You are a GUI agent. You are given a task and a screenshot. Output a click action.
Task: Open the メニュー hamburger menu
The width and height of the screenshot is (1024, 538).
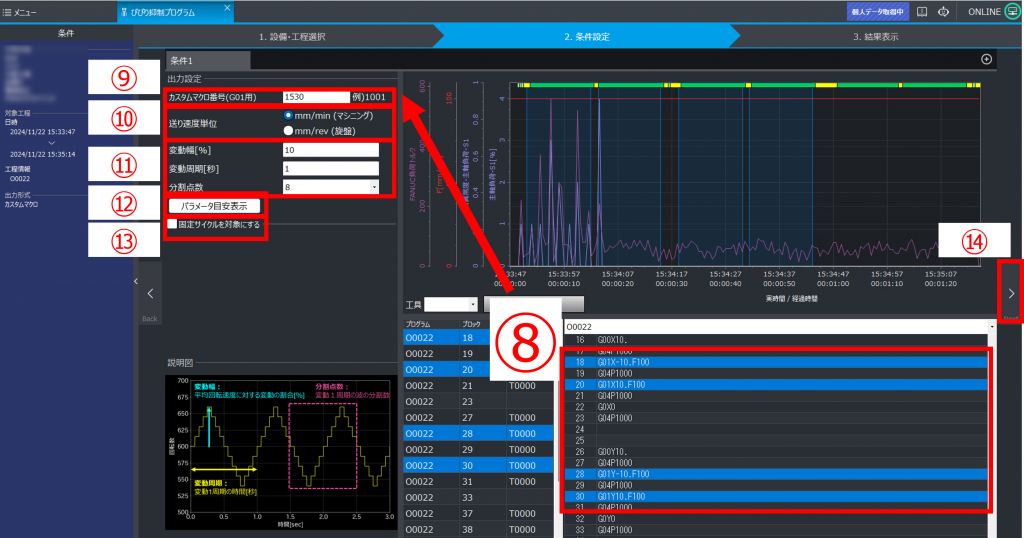[x=20, y=12]
